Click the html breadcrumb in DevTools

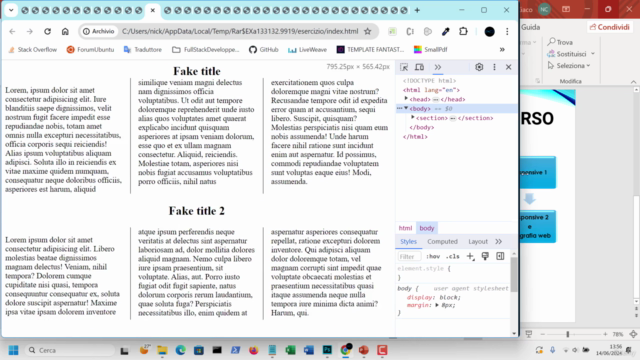tap(405, 228)
